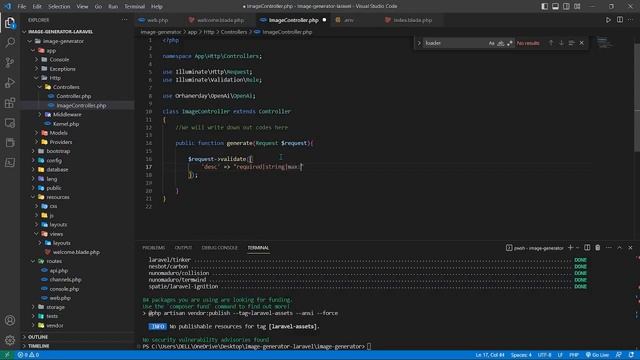Screen dimensions: 640x360
Task: Click inside the find input field
Action: pyautogui.click(x=455, y=43)
